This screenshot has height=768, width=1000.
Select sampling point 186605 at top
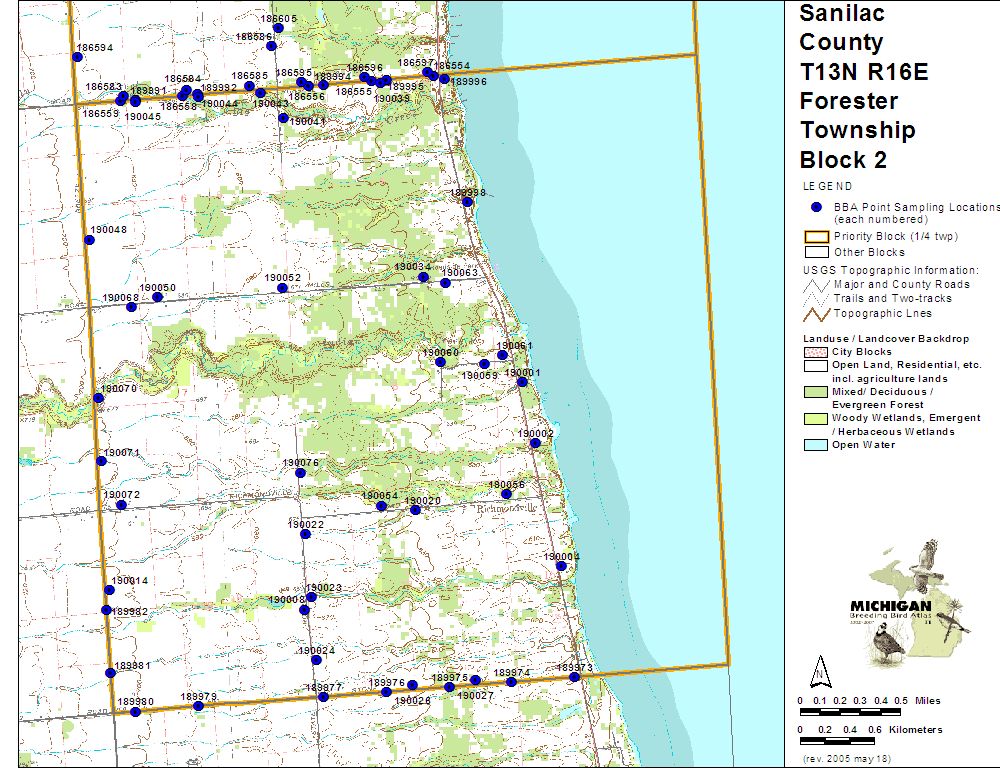(x=278, y=28)
